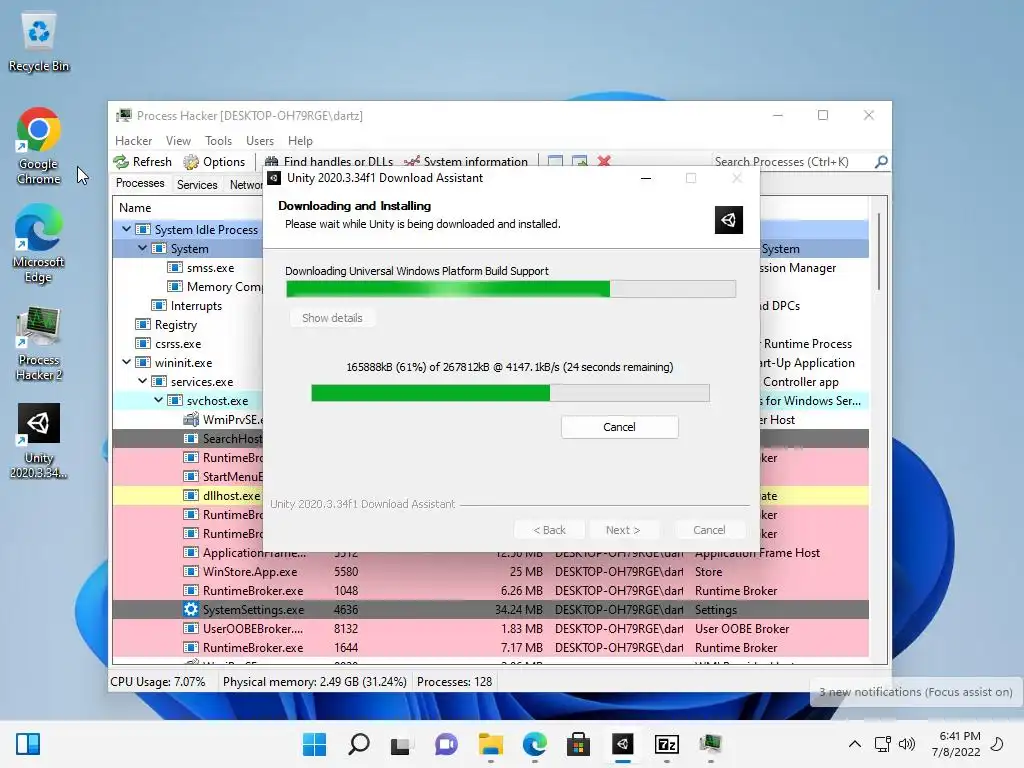Viewport: 1024px width, 768px height.
Task: Click Cancel under the download progress bar
Action: pyautogui.click(x=619, y=426)
